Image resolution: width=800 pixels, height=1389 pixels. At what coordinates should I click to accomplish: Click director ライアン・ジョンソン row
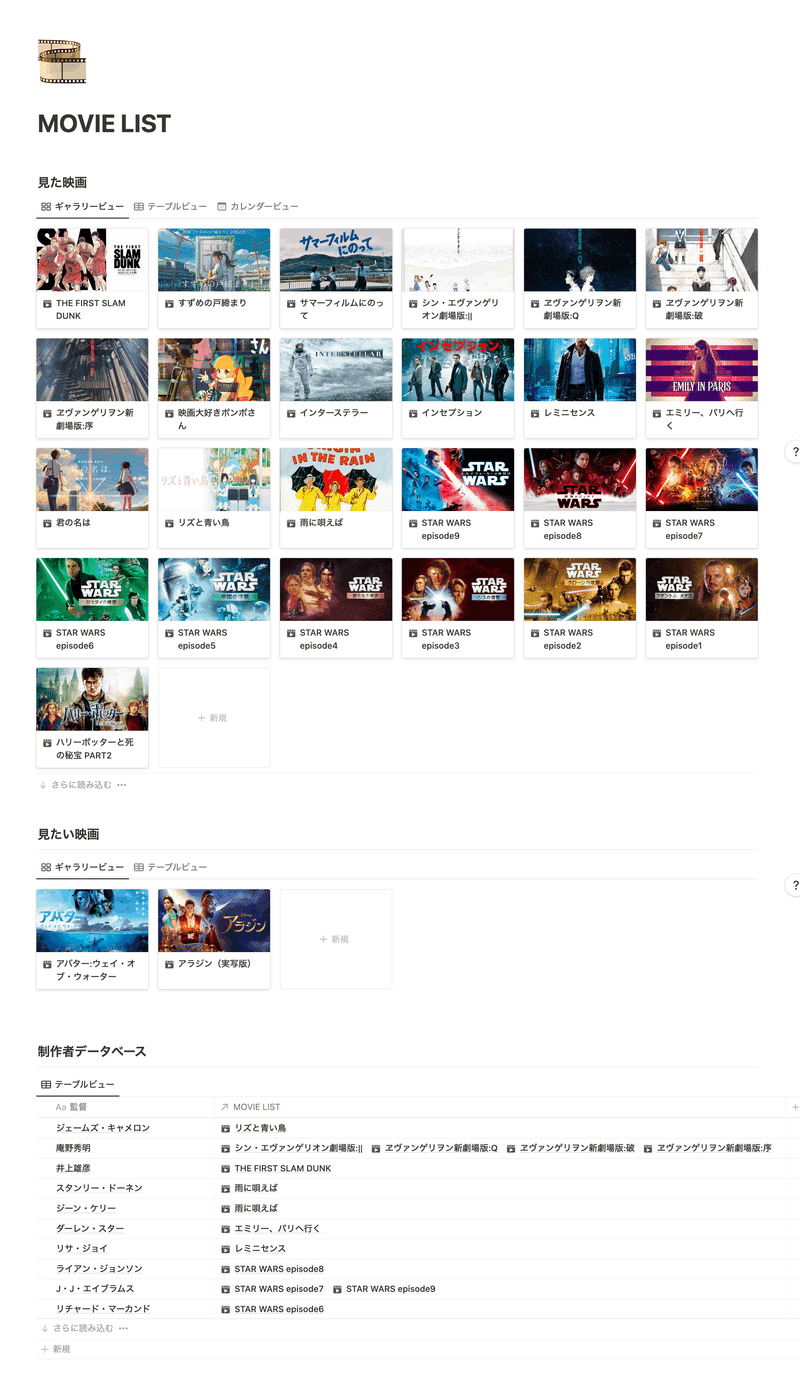[99, 1269]
